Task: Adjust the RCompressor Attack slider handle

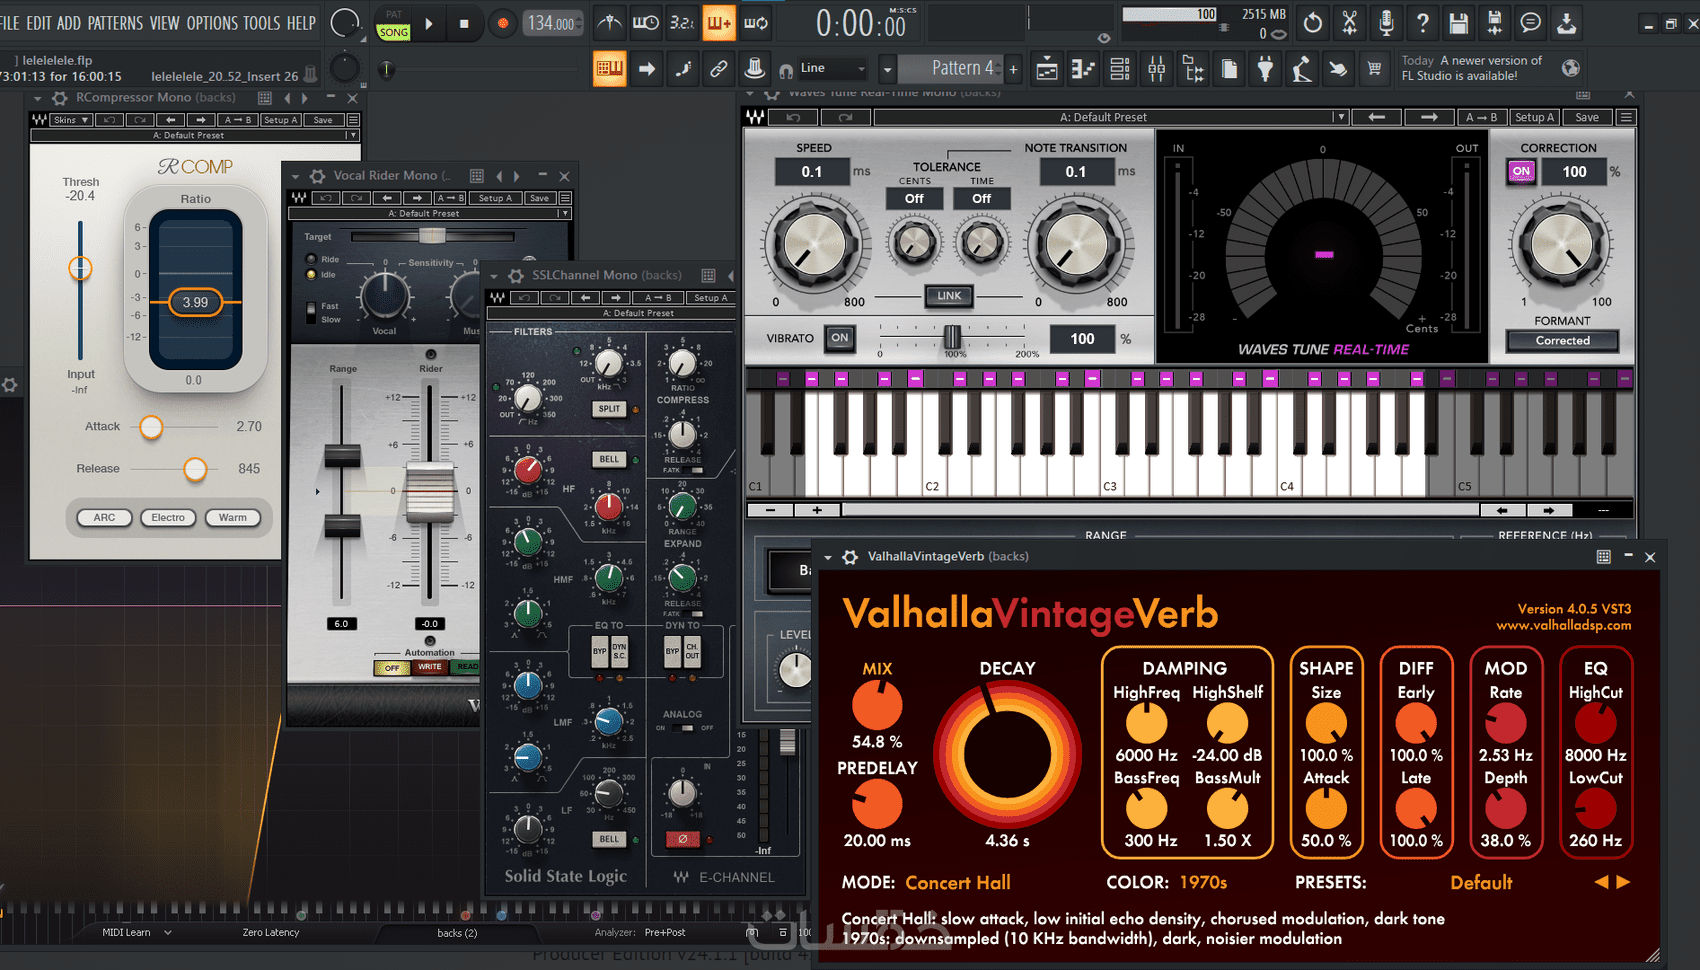Action: [x=151, y=427]
